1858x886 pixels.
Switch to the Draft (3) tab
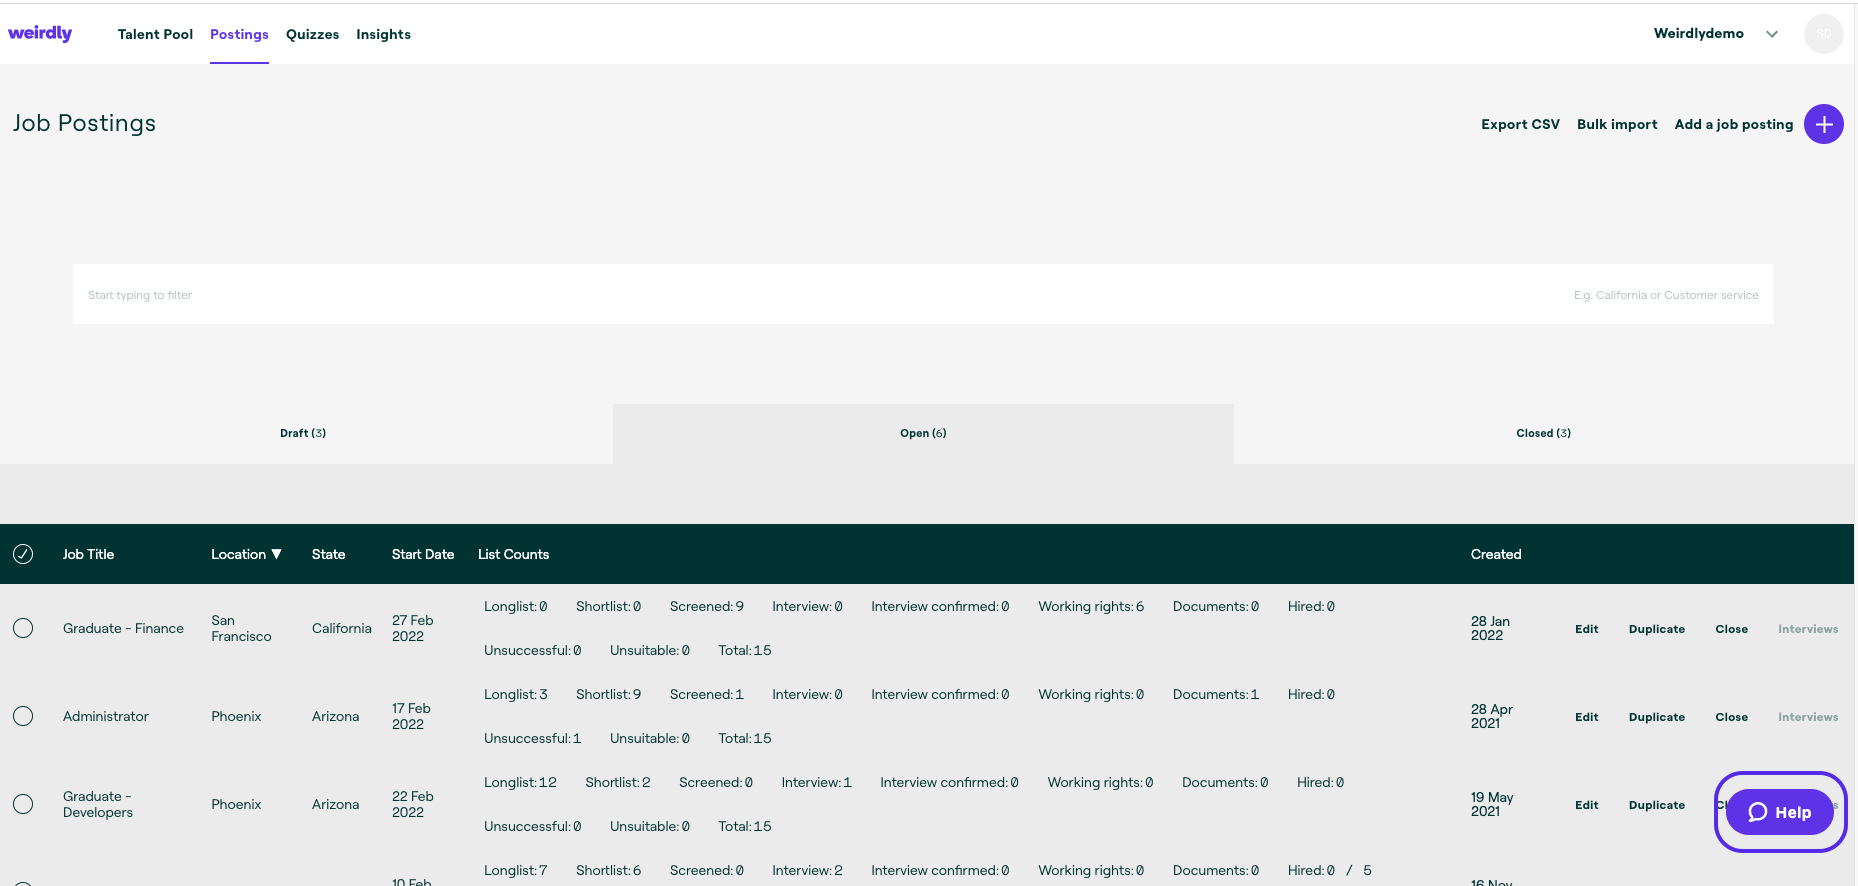[303, 433]
